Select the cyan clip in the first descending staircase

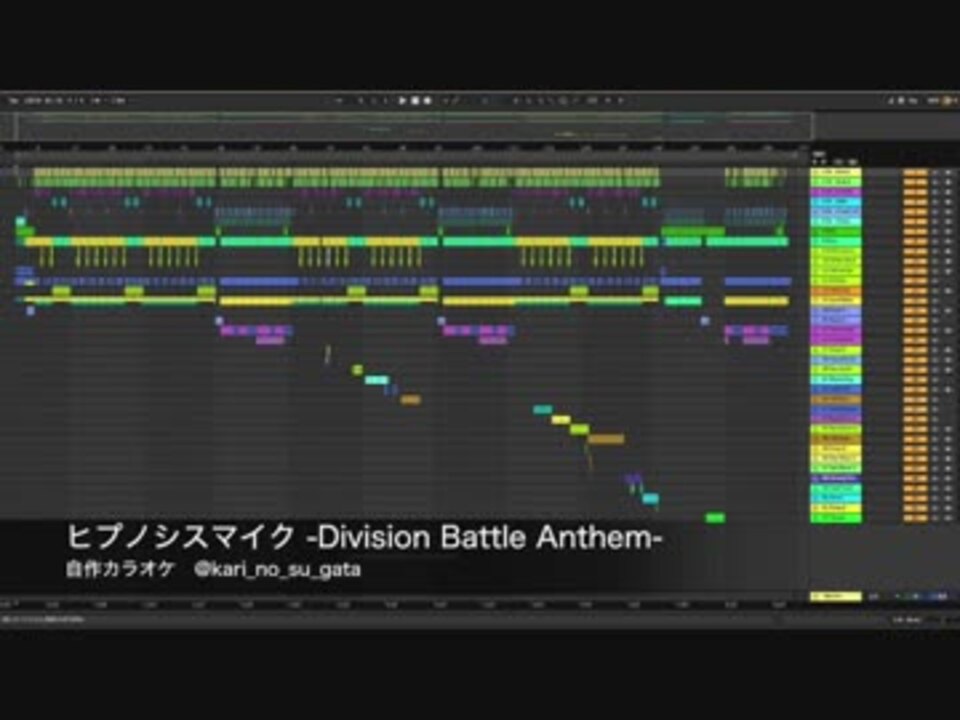coord(377,380)
